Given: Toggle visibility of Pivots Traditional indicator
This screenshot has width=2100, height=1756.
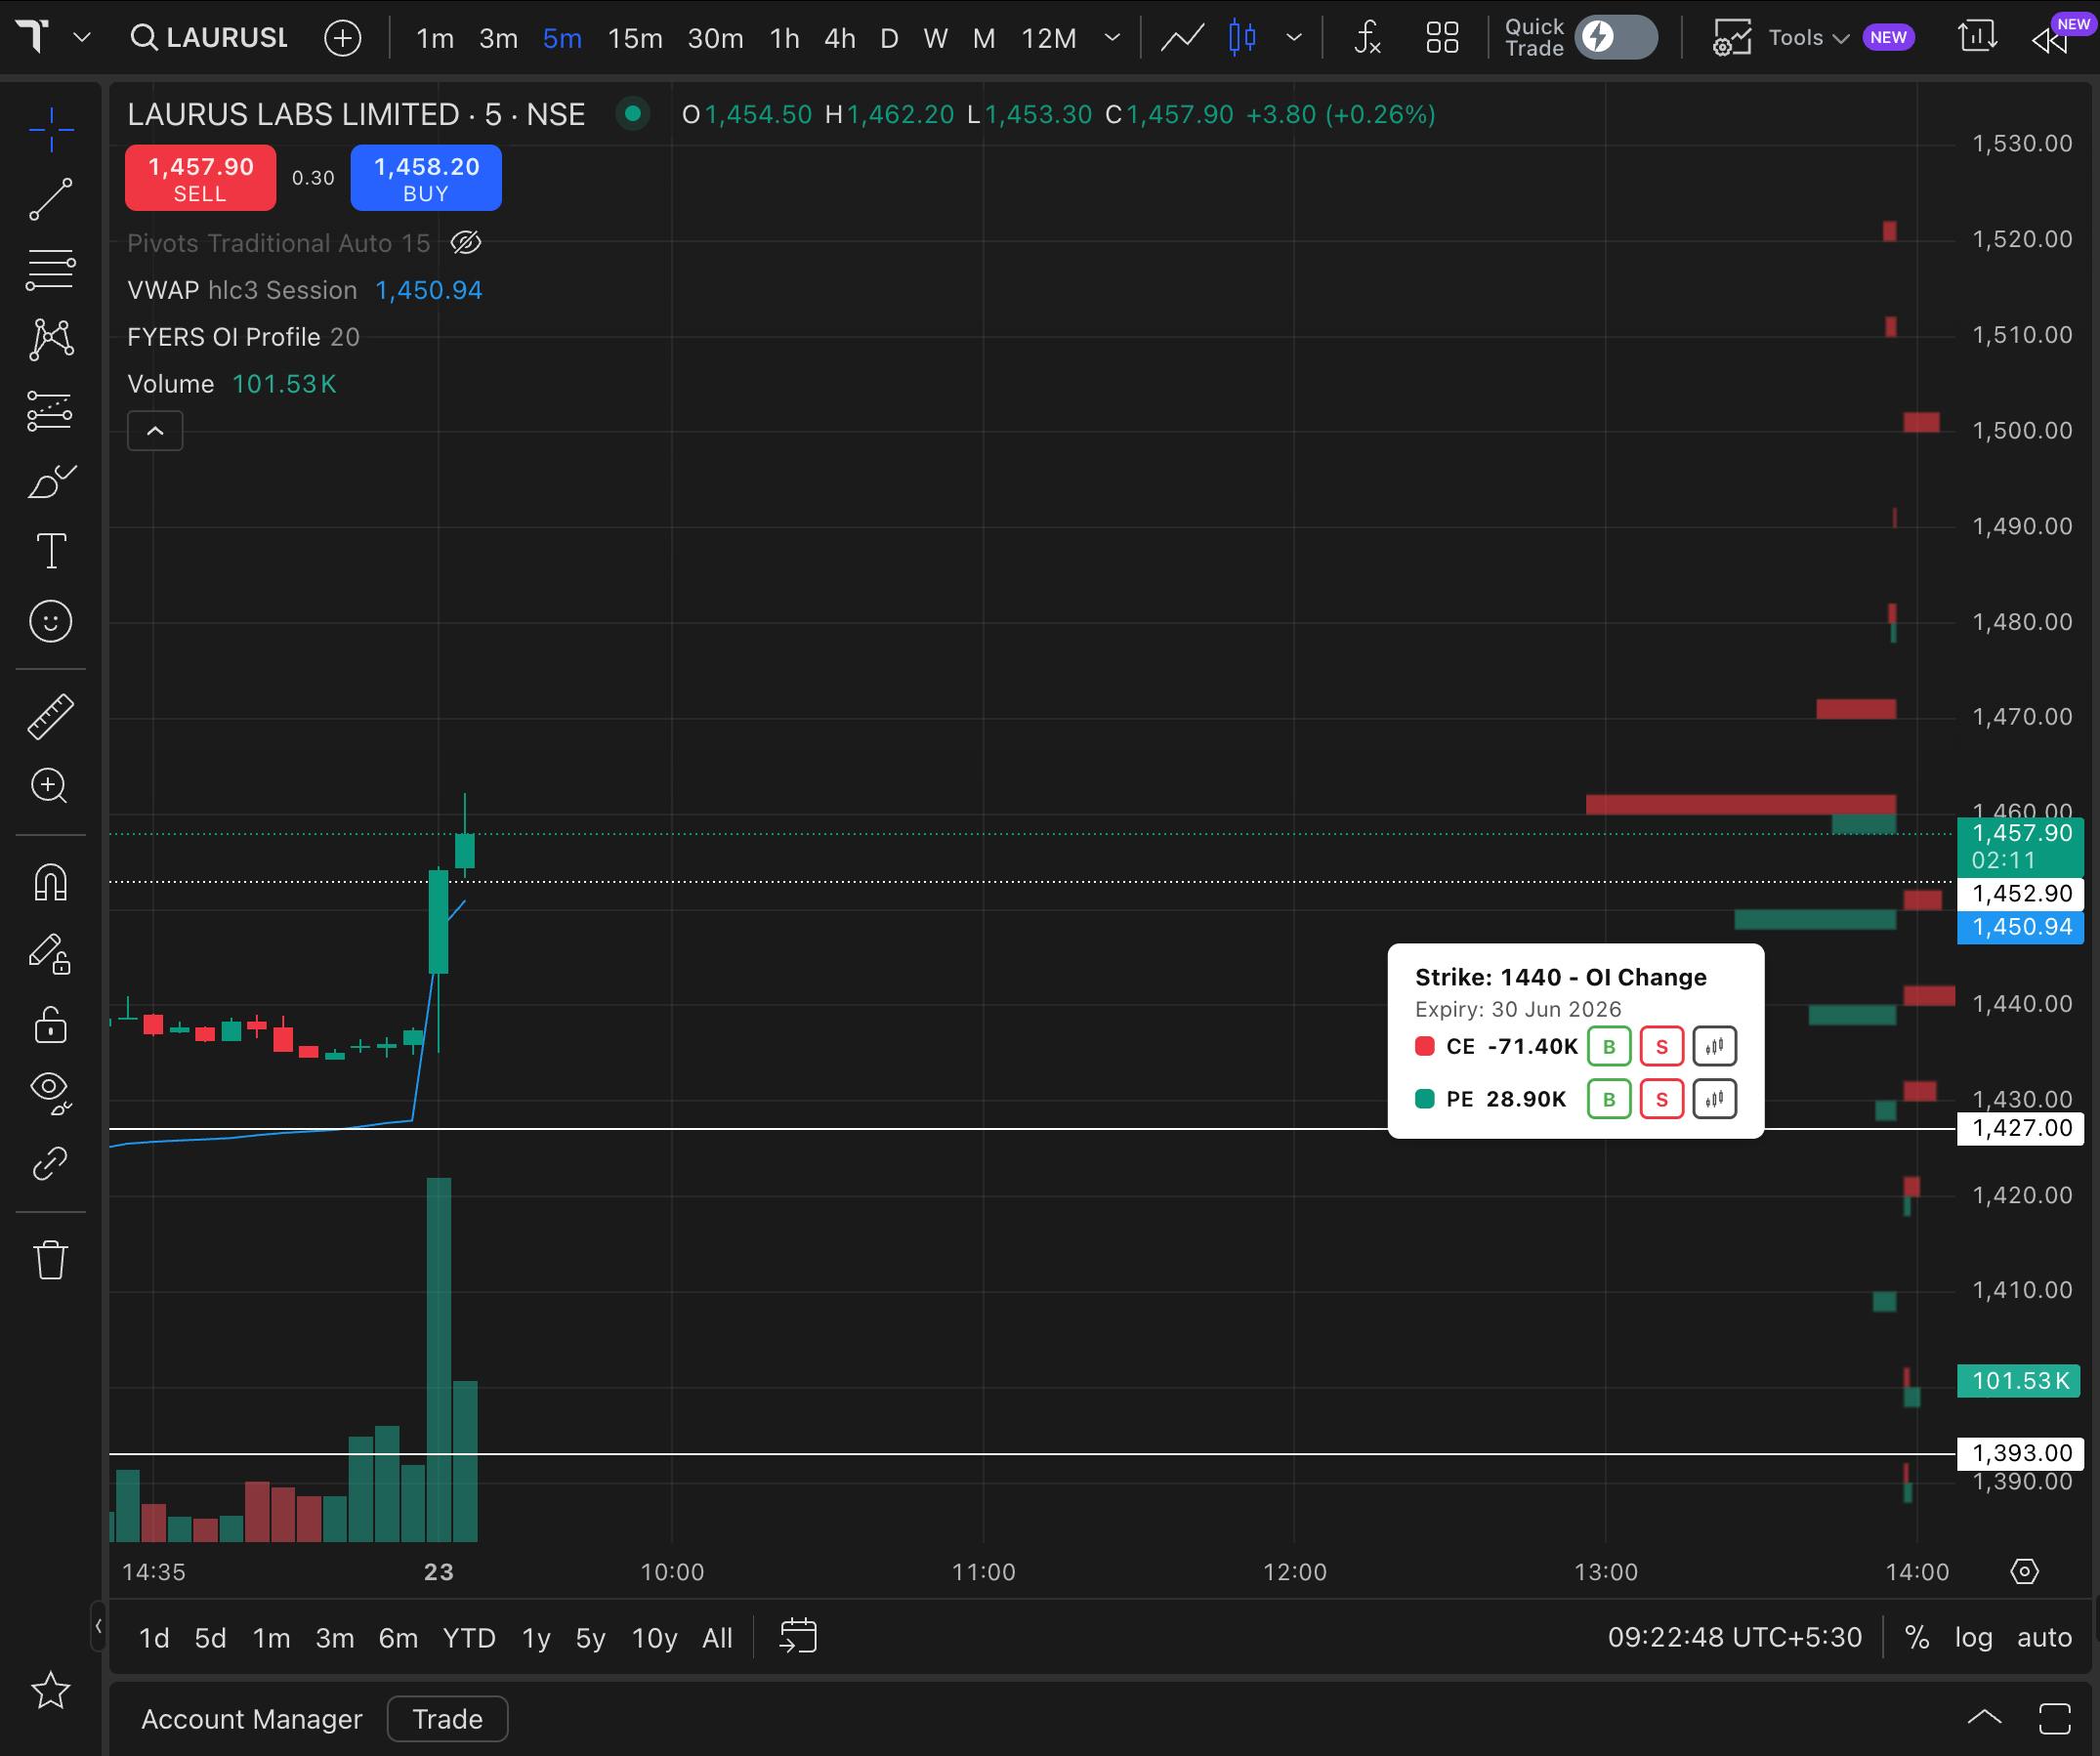Looking at the screenshot, I should coord(466,242).
